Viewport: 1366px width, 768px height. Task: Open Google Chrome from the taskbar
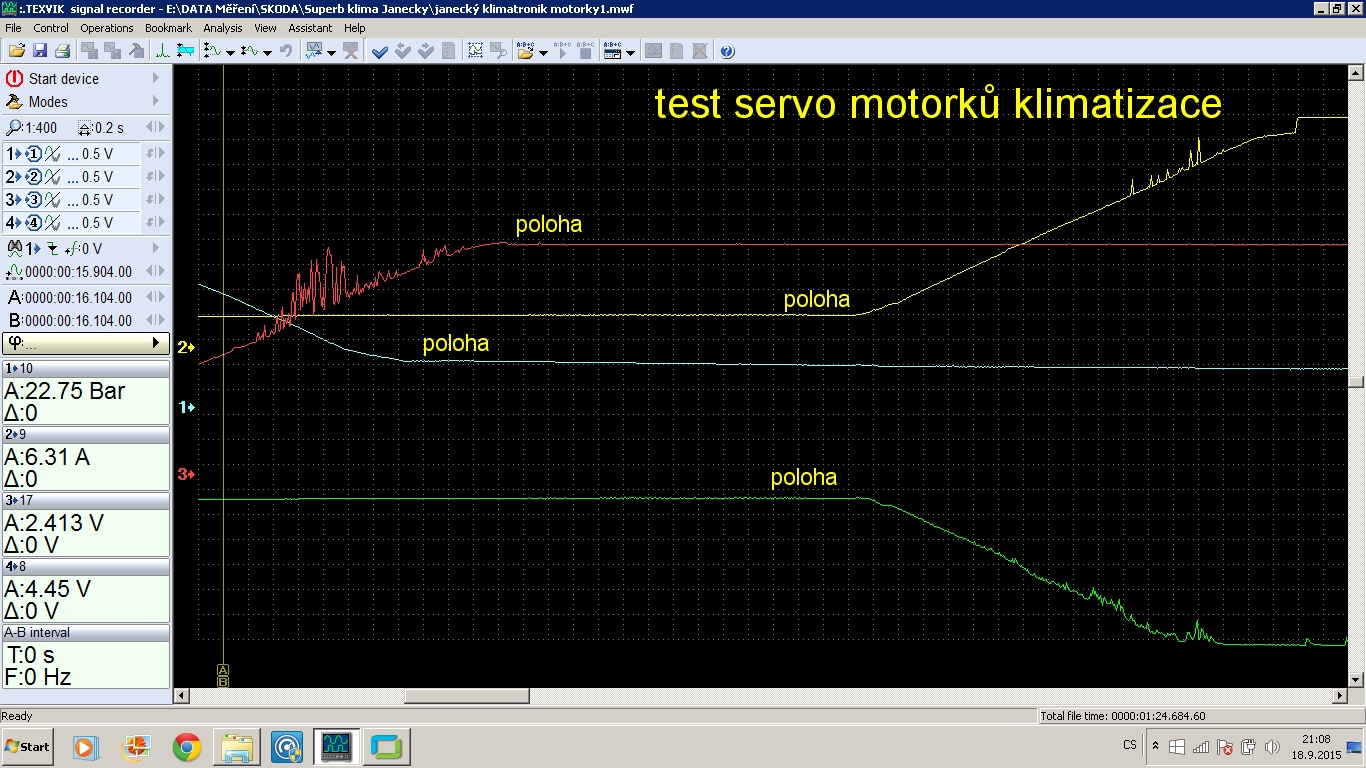coord(186,746)
